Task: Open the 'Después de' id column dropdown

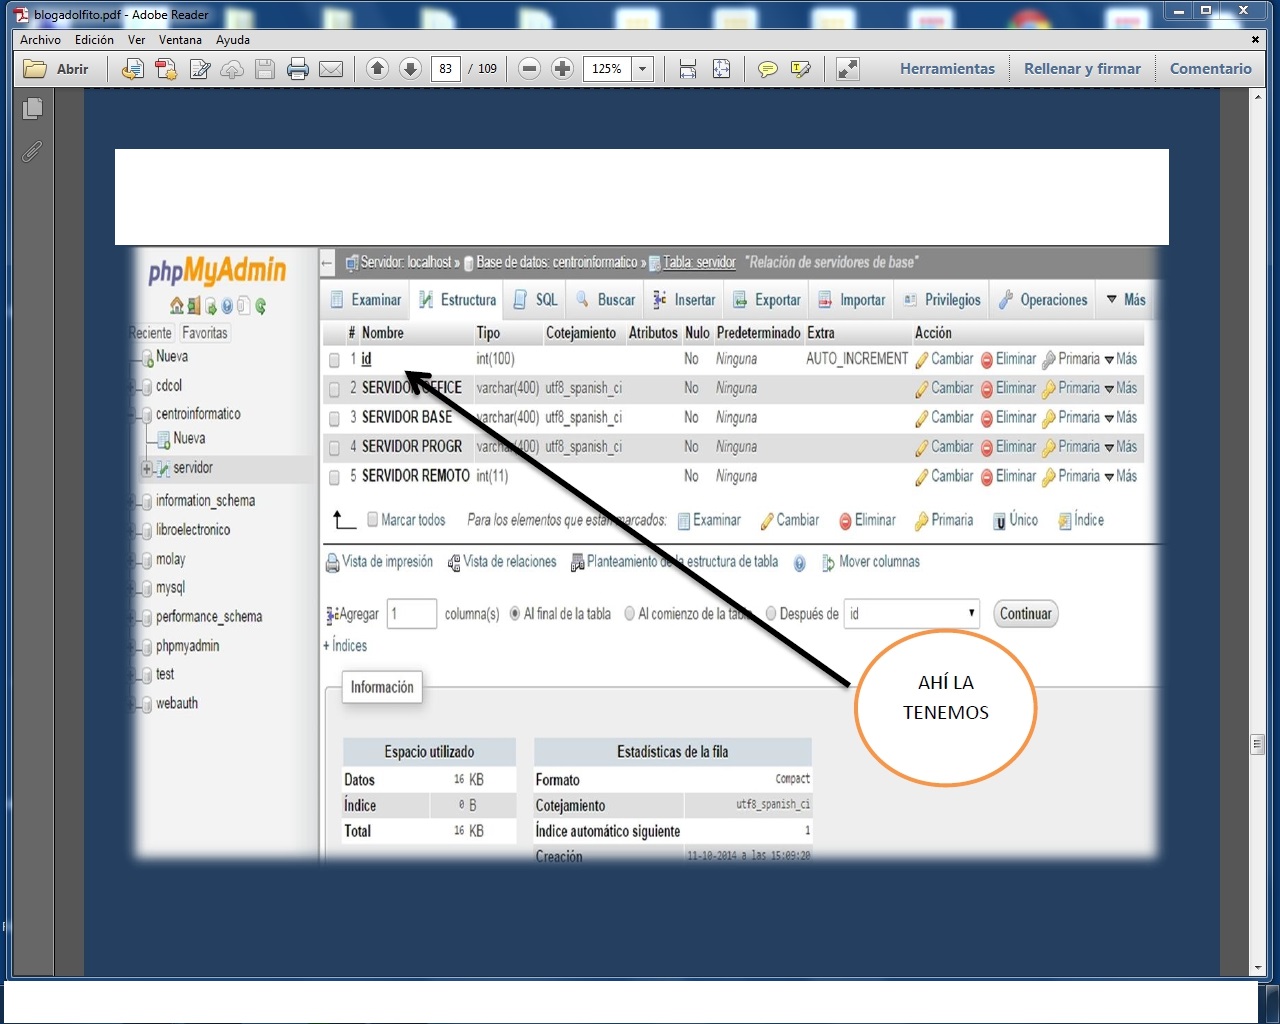Action: (912, 613)
